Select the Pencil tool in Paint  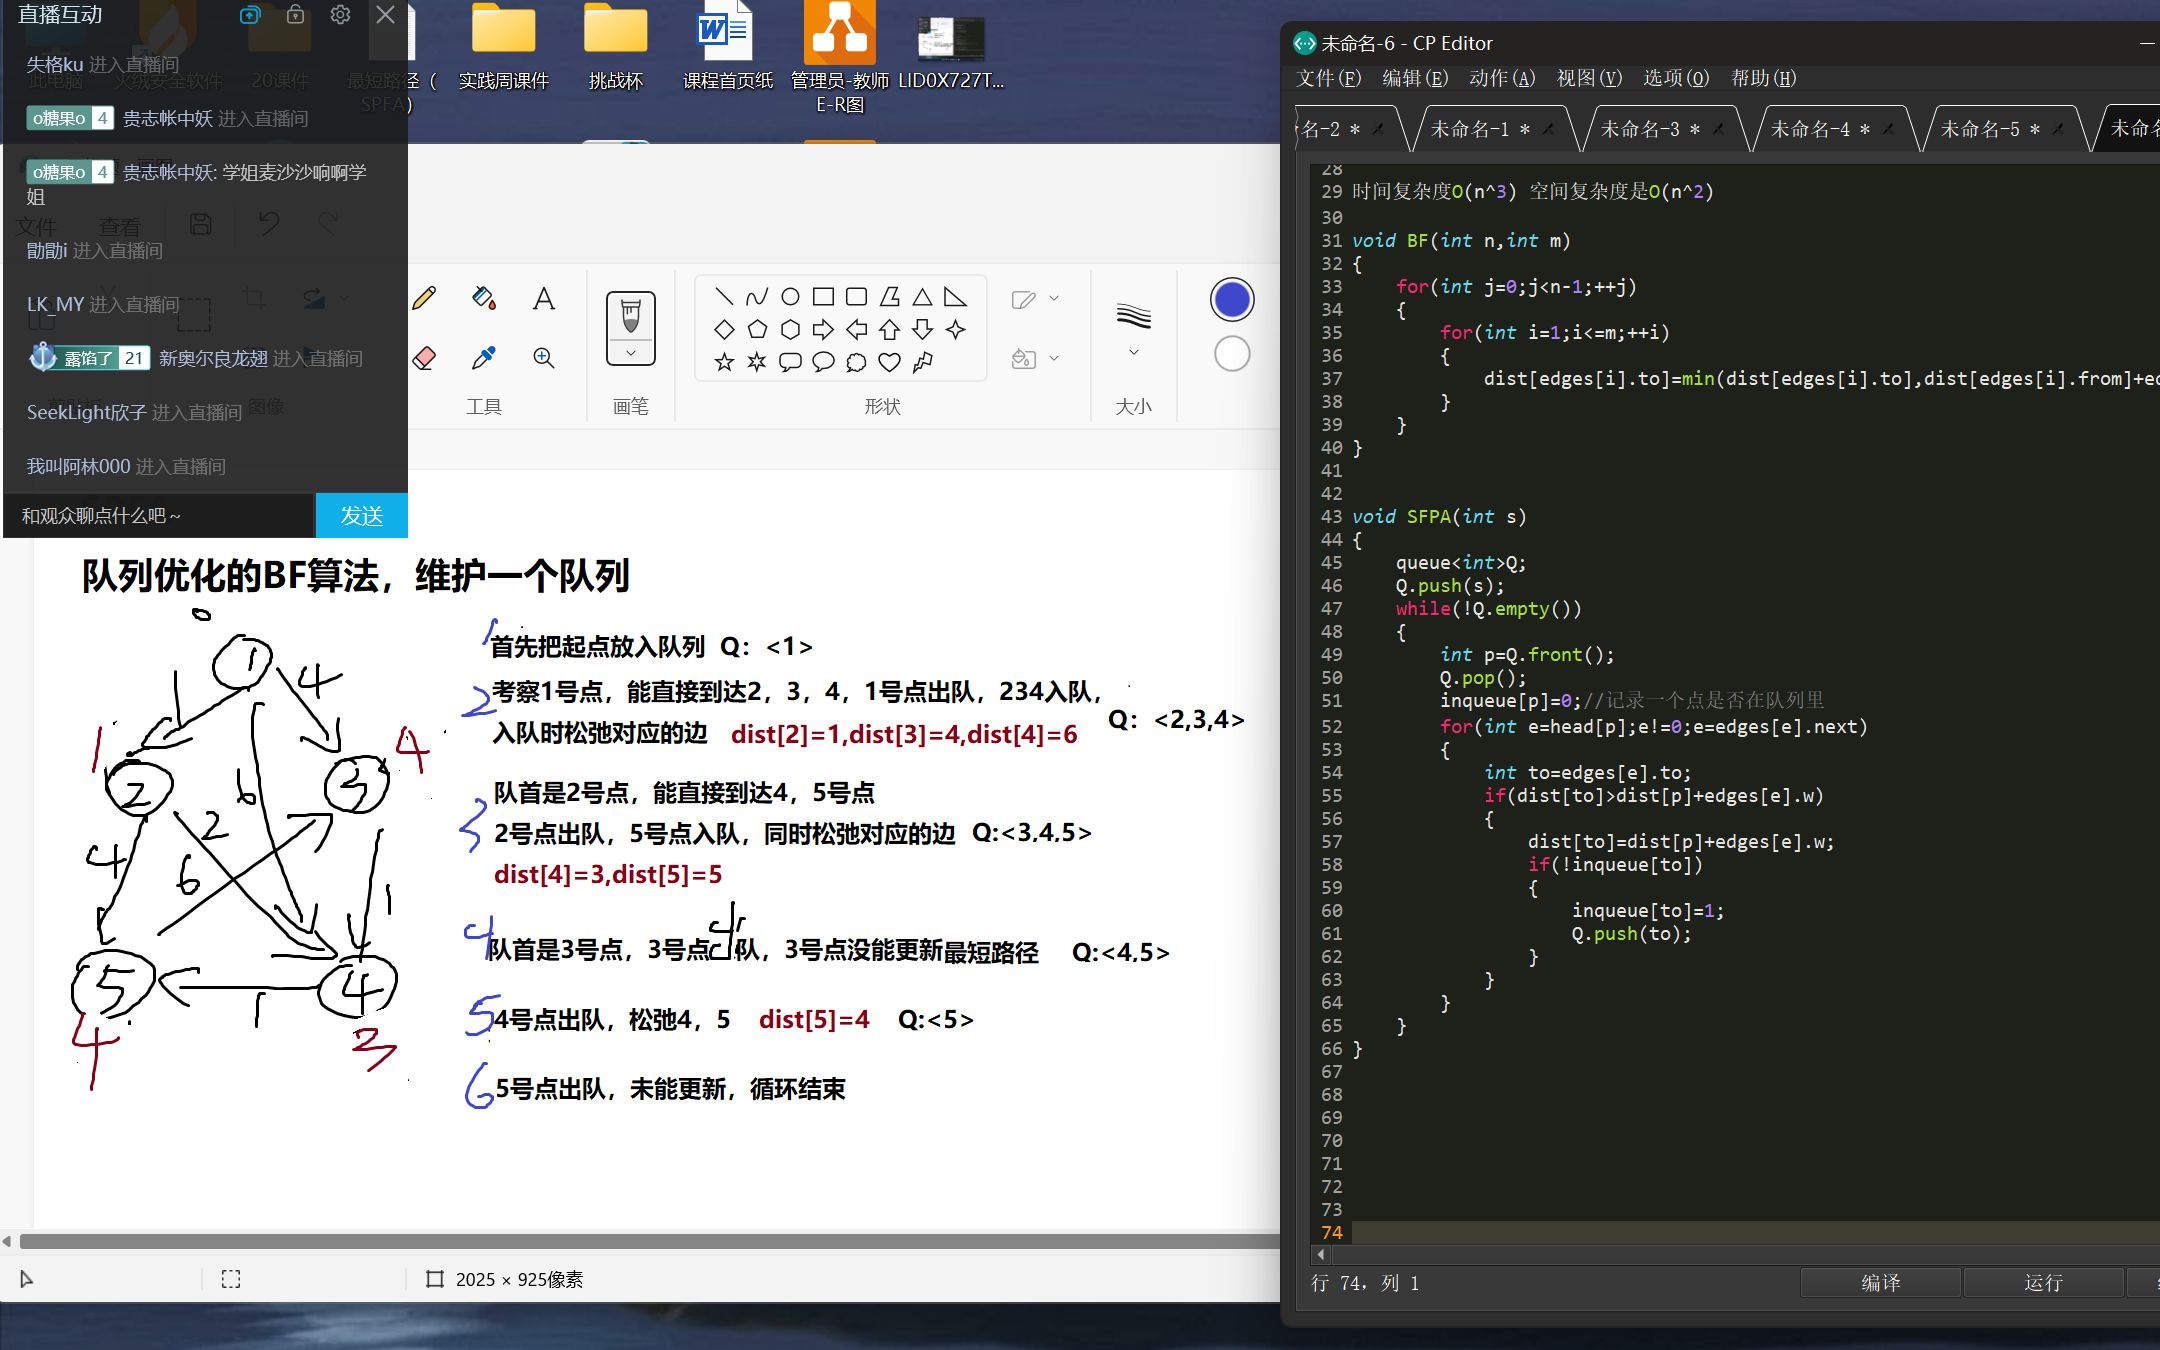[424, 298]
